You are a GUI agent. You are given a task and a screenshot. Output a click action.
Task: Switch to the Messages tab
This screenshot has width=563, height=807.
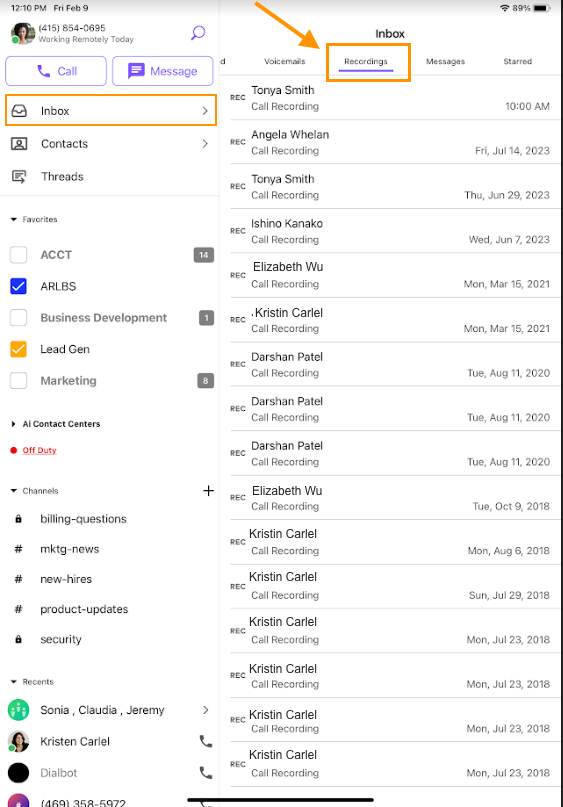tap(445, 61)
